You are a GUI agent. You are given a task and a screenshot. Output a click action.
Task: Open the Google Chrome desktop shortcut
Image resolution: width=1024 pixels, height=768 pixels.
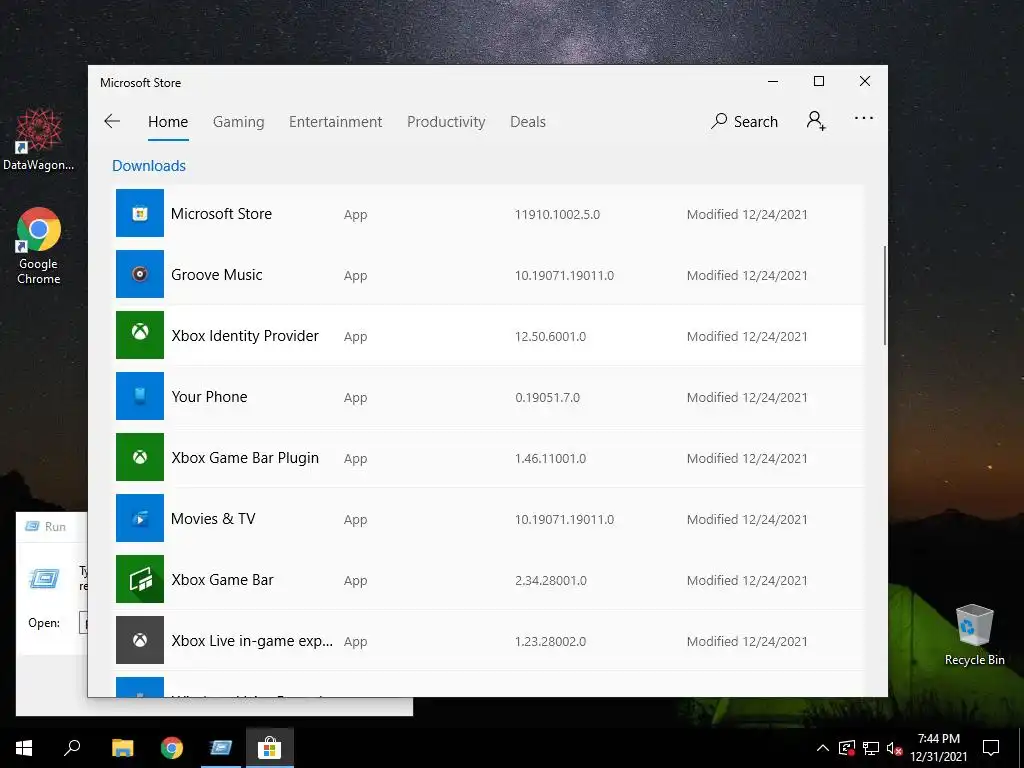click(39, 246)
